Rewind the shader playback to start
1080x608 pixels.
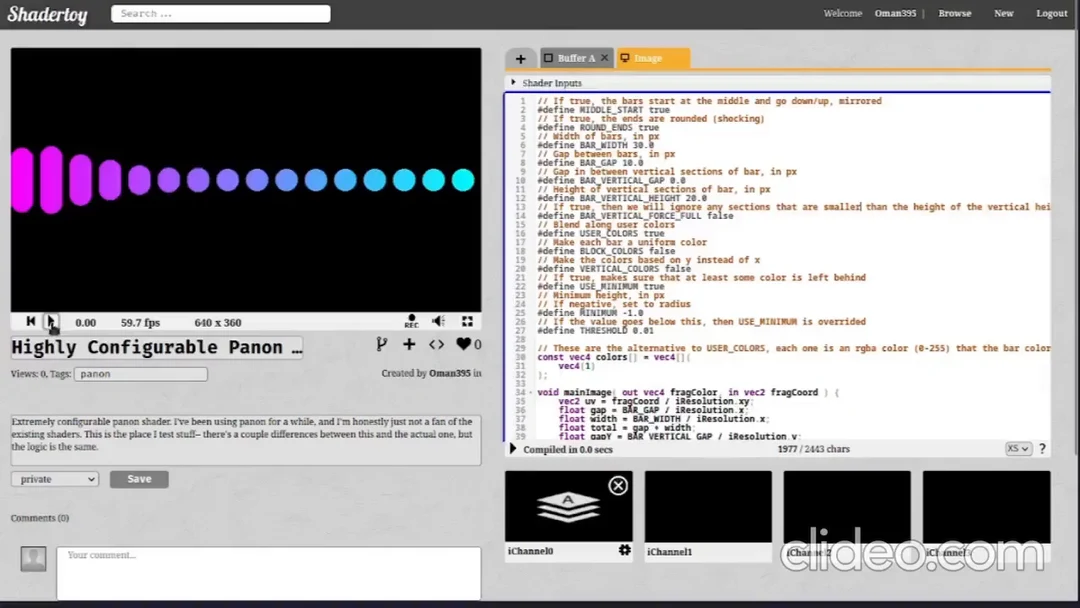(30, 321)
